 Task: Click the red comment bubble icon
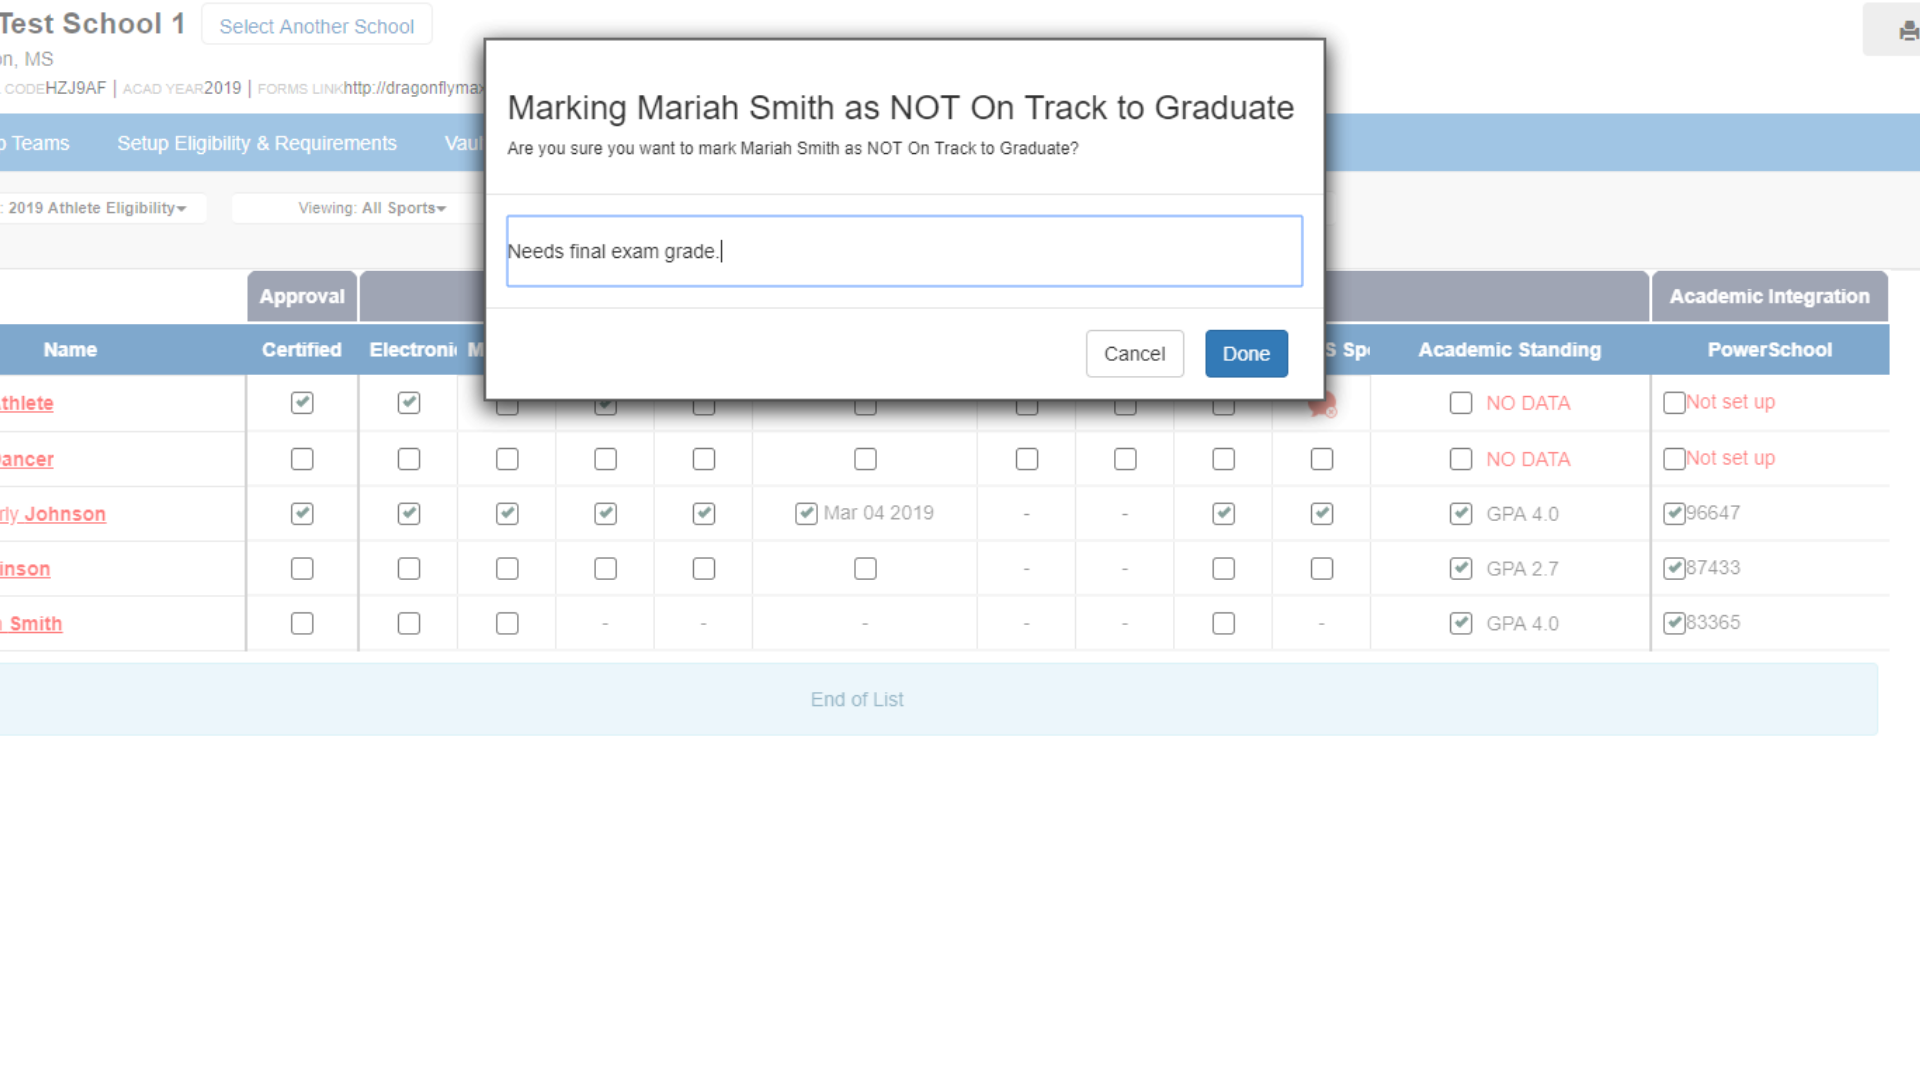[x=1323, y=407]
